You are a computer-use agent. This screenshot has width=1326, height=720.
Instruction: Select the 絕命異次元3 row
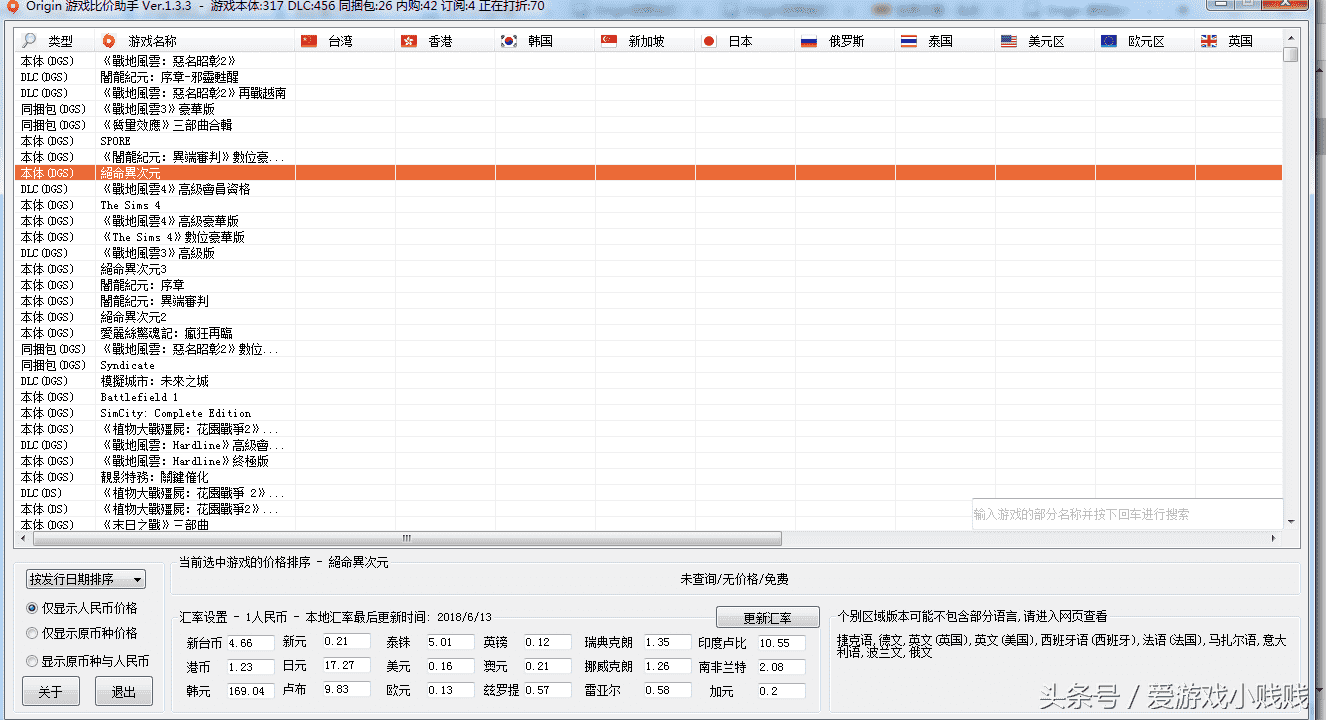click(649, 269)
